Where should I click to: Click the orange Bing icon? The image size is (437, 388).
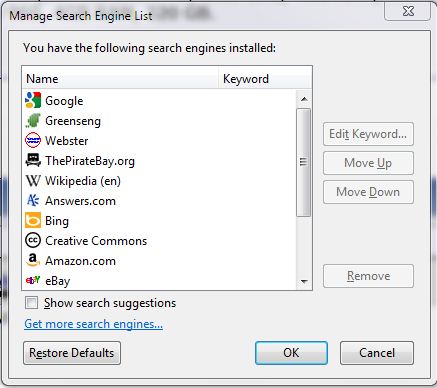pyautogui.click(x=33, y=220)
